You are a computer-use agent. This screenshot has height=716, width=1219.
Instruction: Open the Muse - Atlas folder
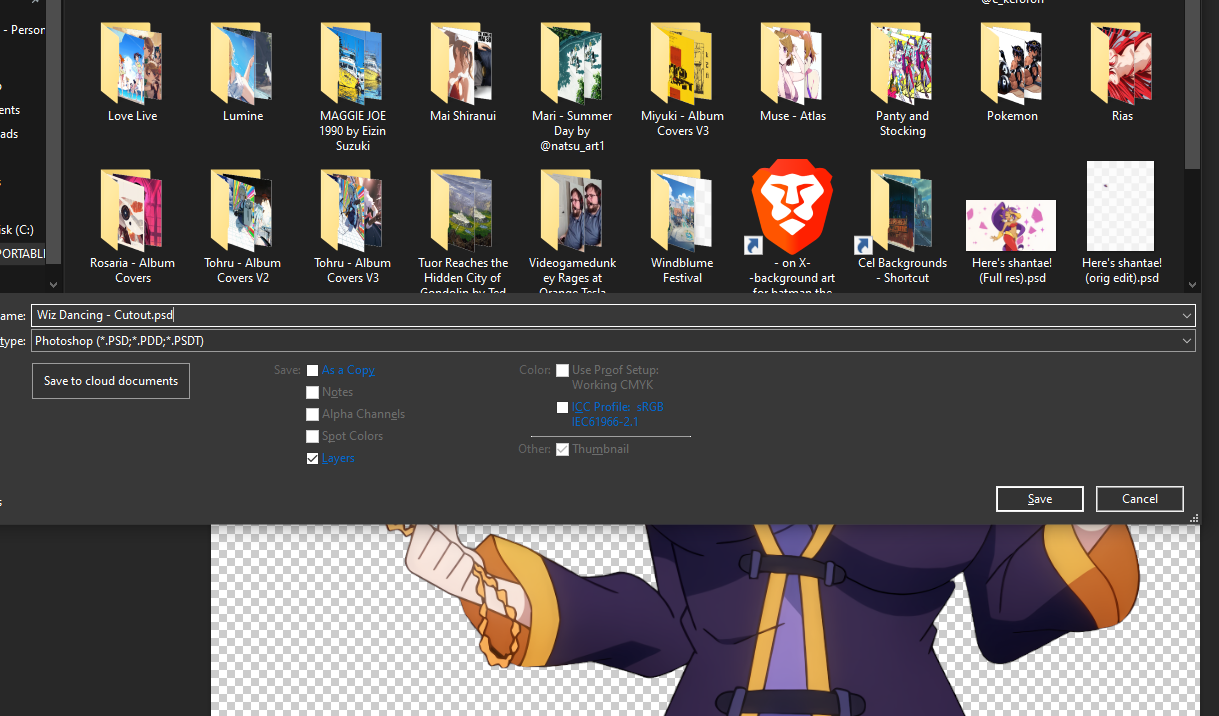click(x=793, y=64)
